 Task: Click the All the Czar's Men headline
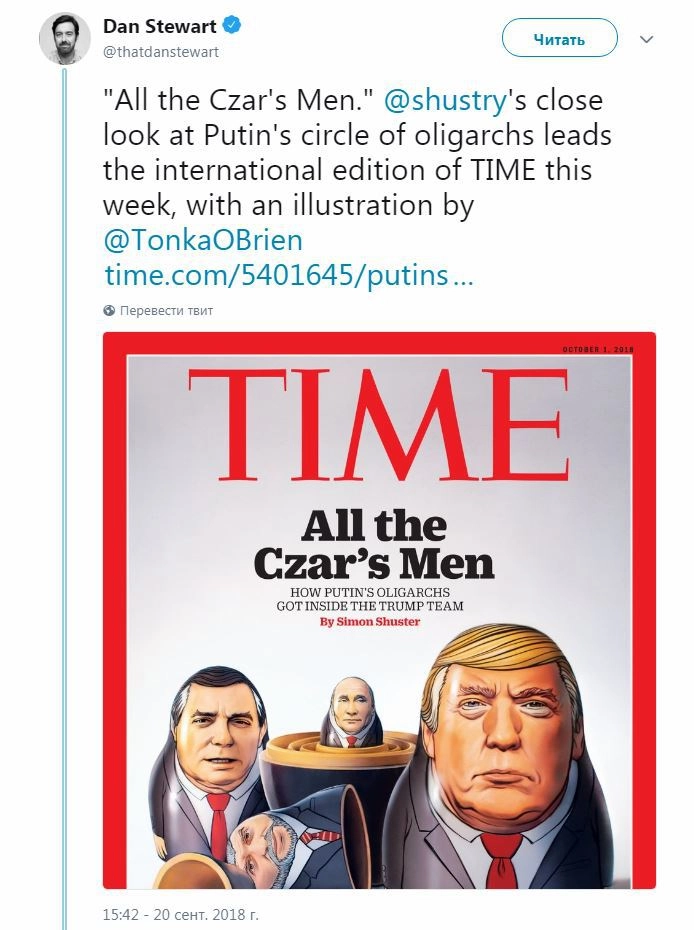[374, 545]
